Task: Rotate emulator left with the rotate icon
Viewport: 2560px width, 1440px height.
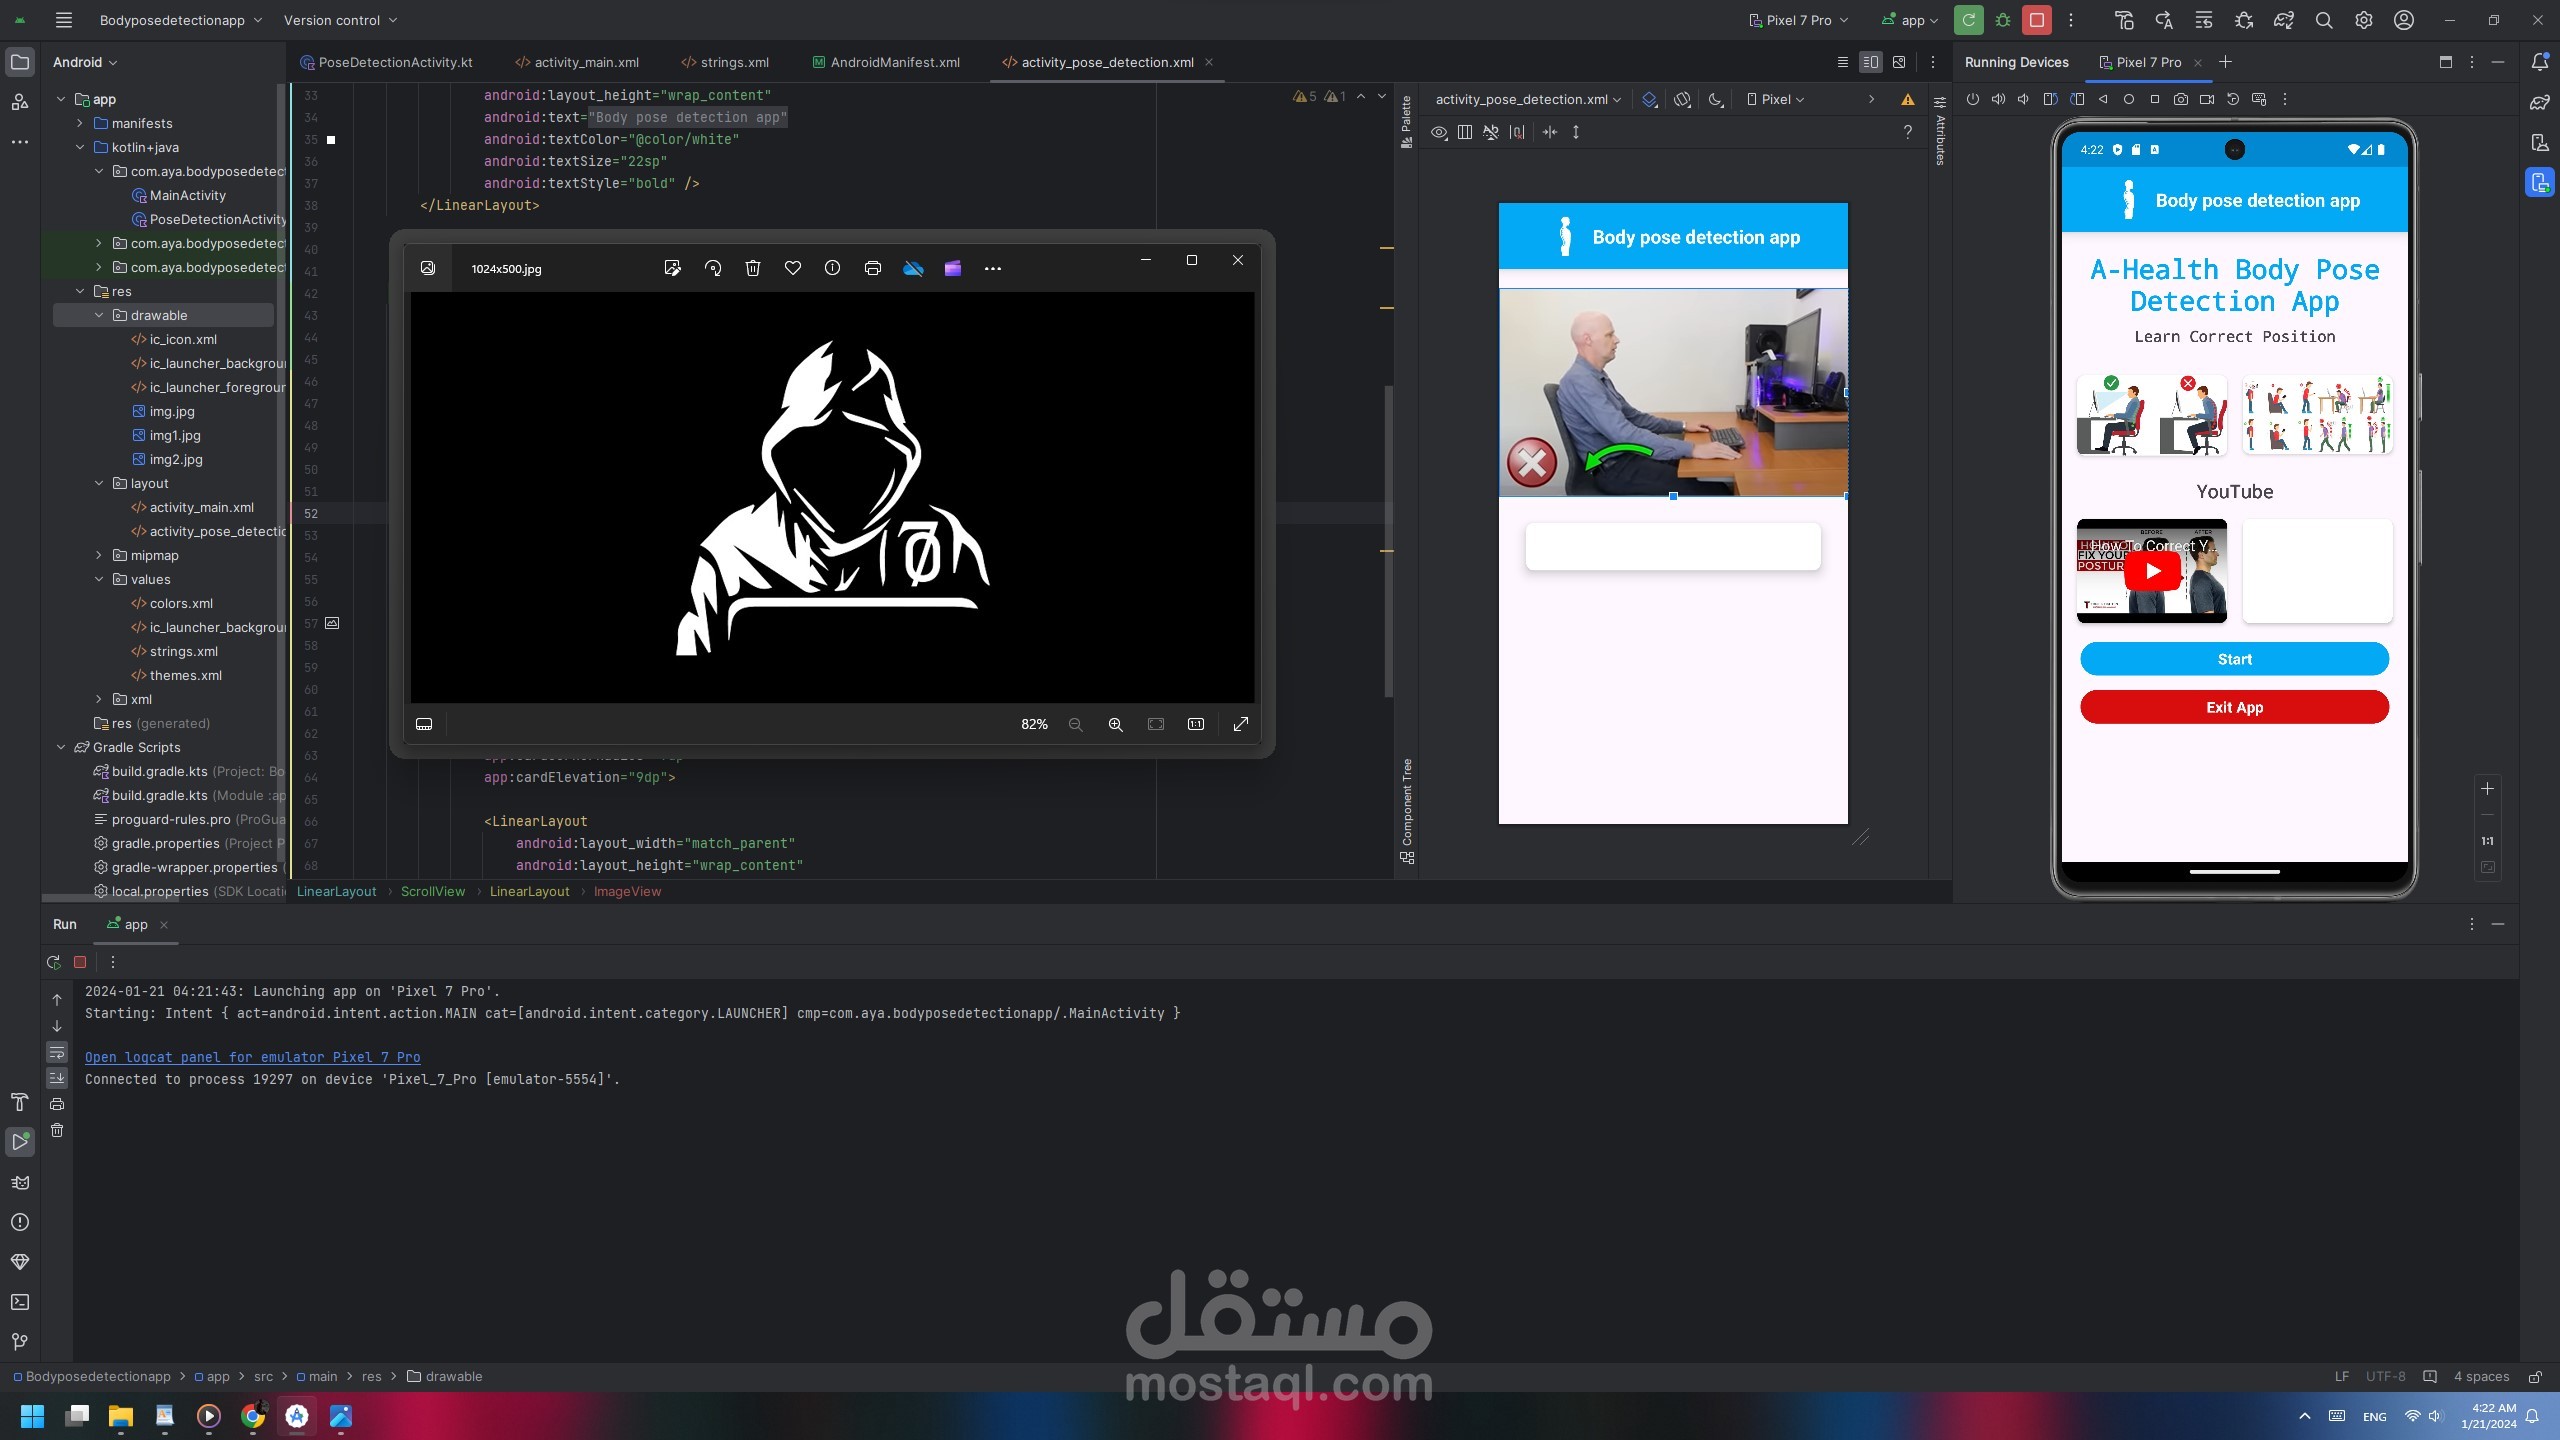Action: pyautogui.click(x=2050, y=99)
